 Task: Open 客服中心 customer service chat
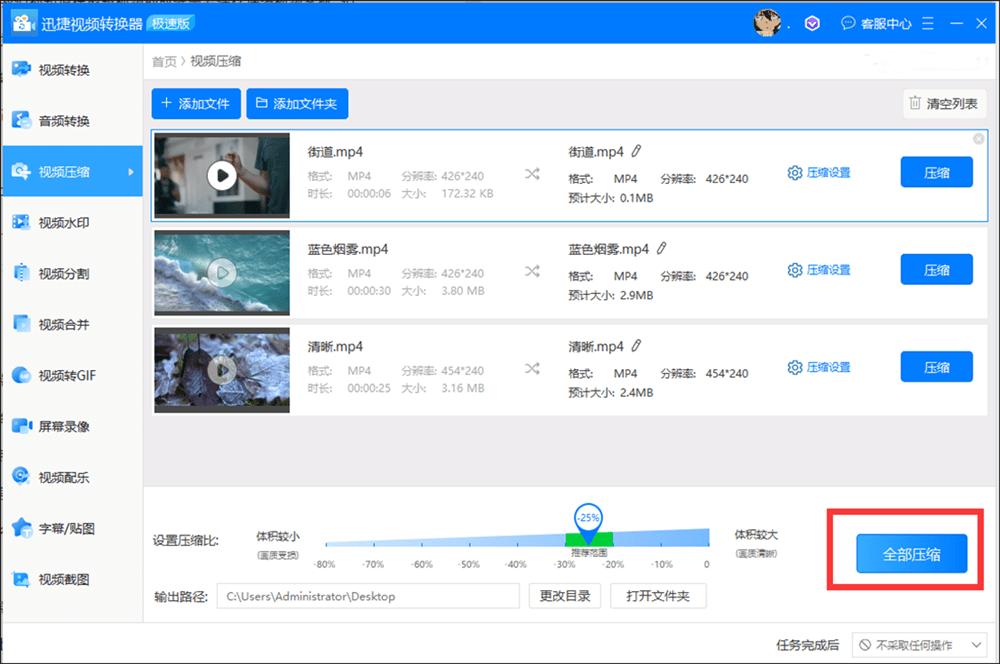click(x=879, y=23)
